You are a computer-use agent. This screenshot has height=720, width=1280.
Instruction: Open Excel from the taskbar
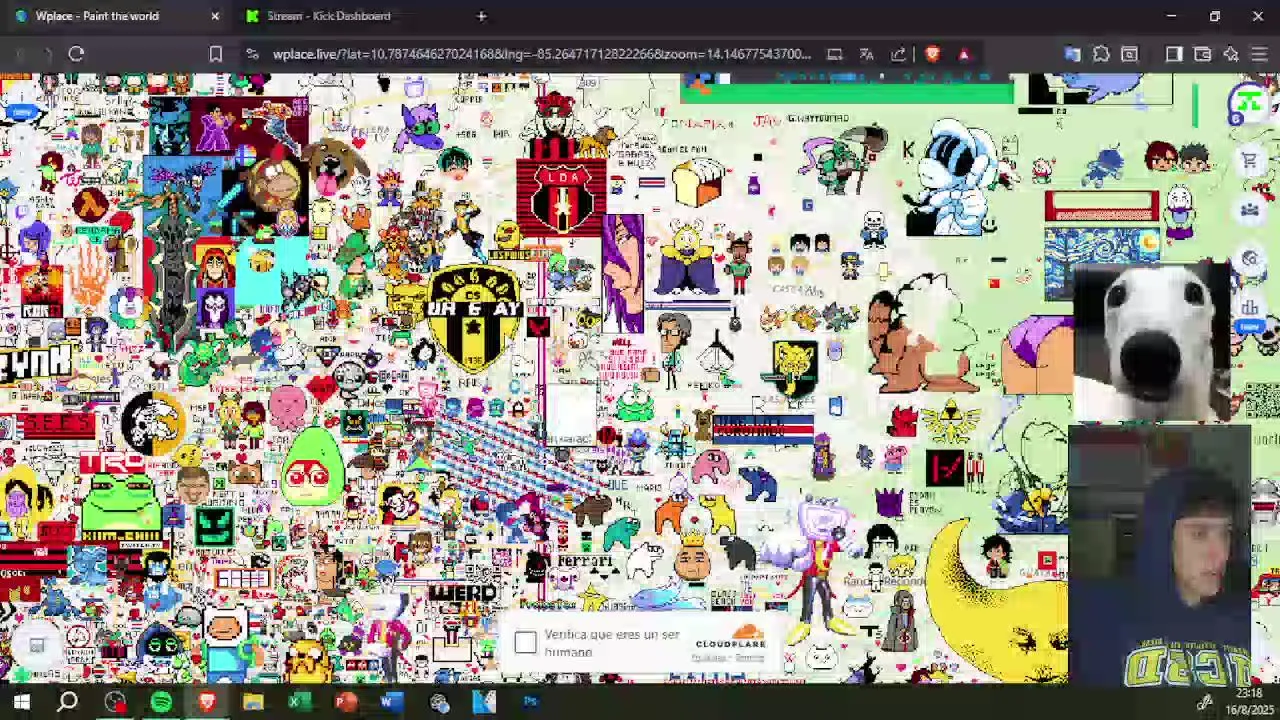pos(298,702)
